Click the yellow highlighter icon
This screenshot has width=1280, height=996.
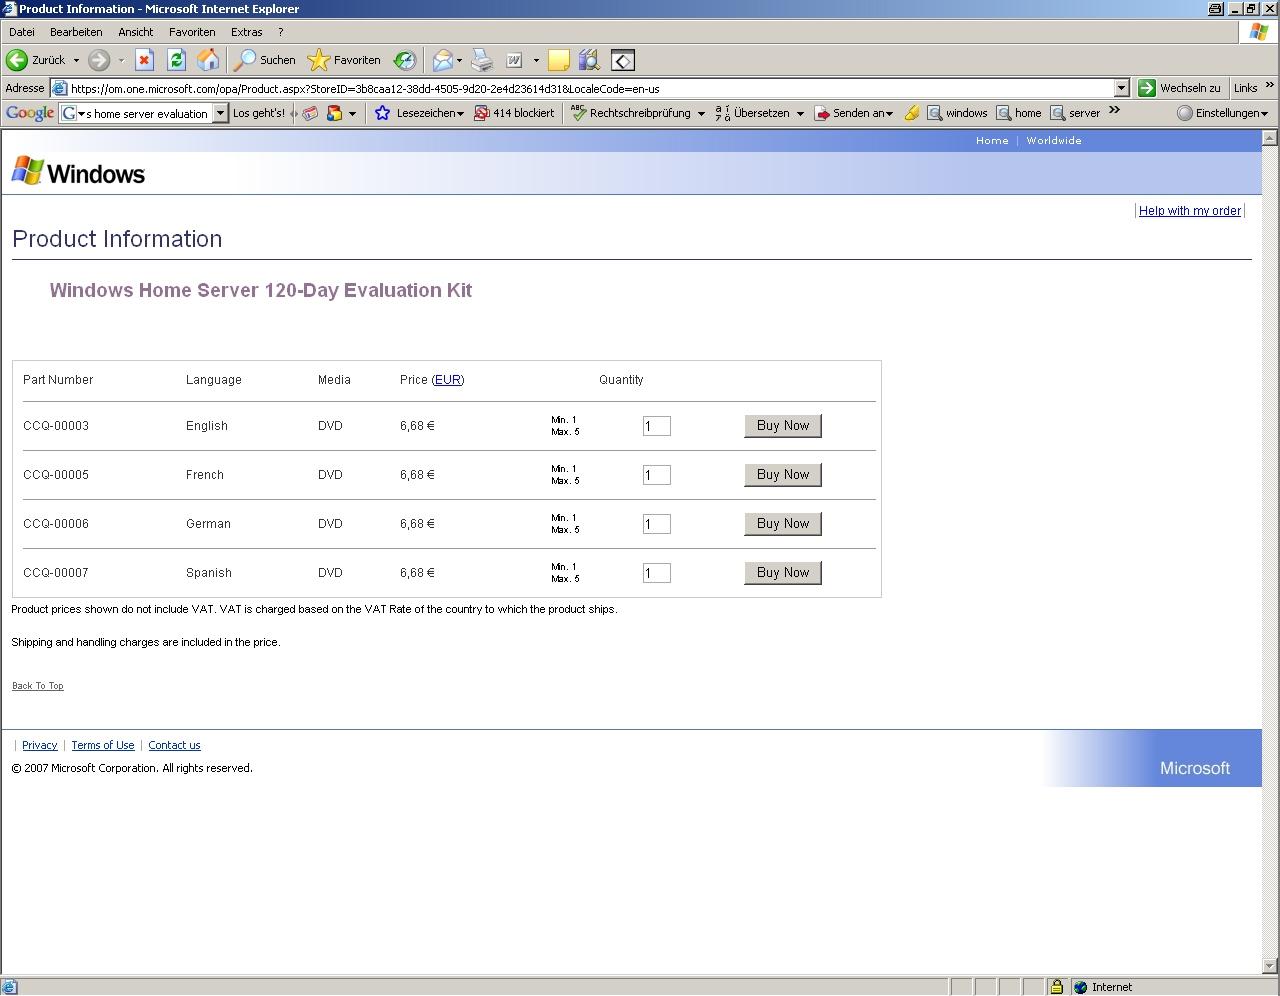click(911, 113)
